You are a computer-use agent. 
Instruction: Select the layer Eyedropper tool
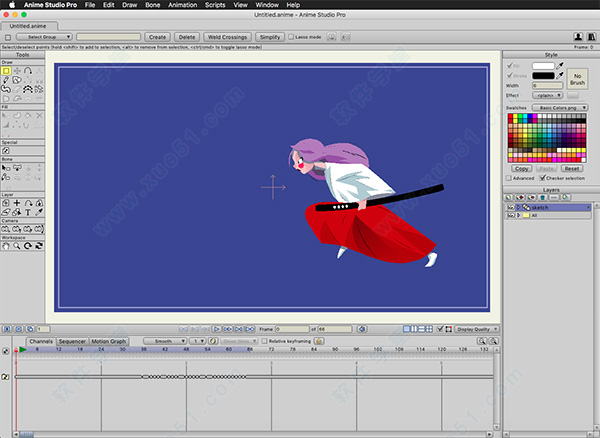pyautogui.click(x=39, y=212)
